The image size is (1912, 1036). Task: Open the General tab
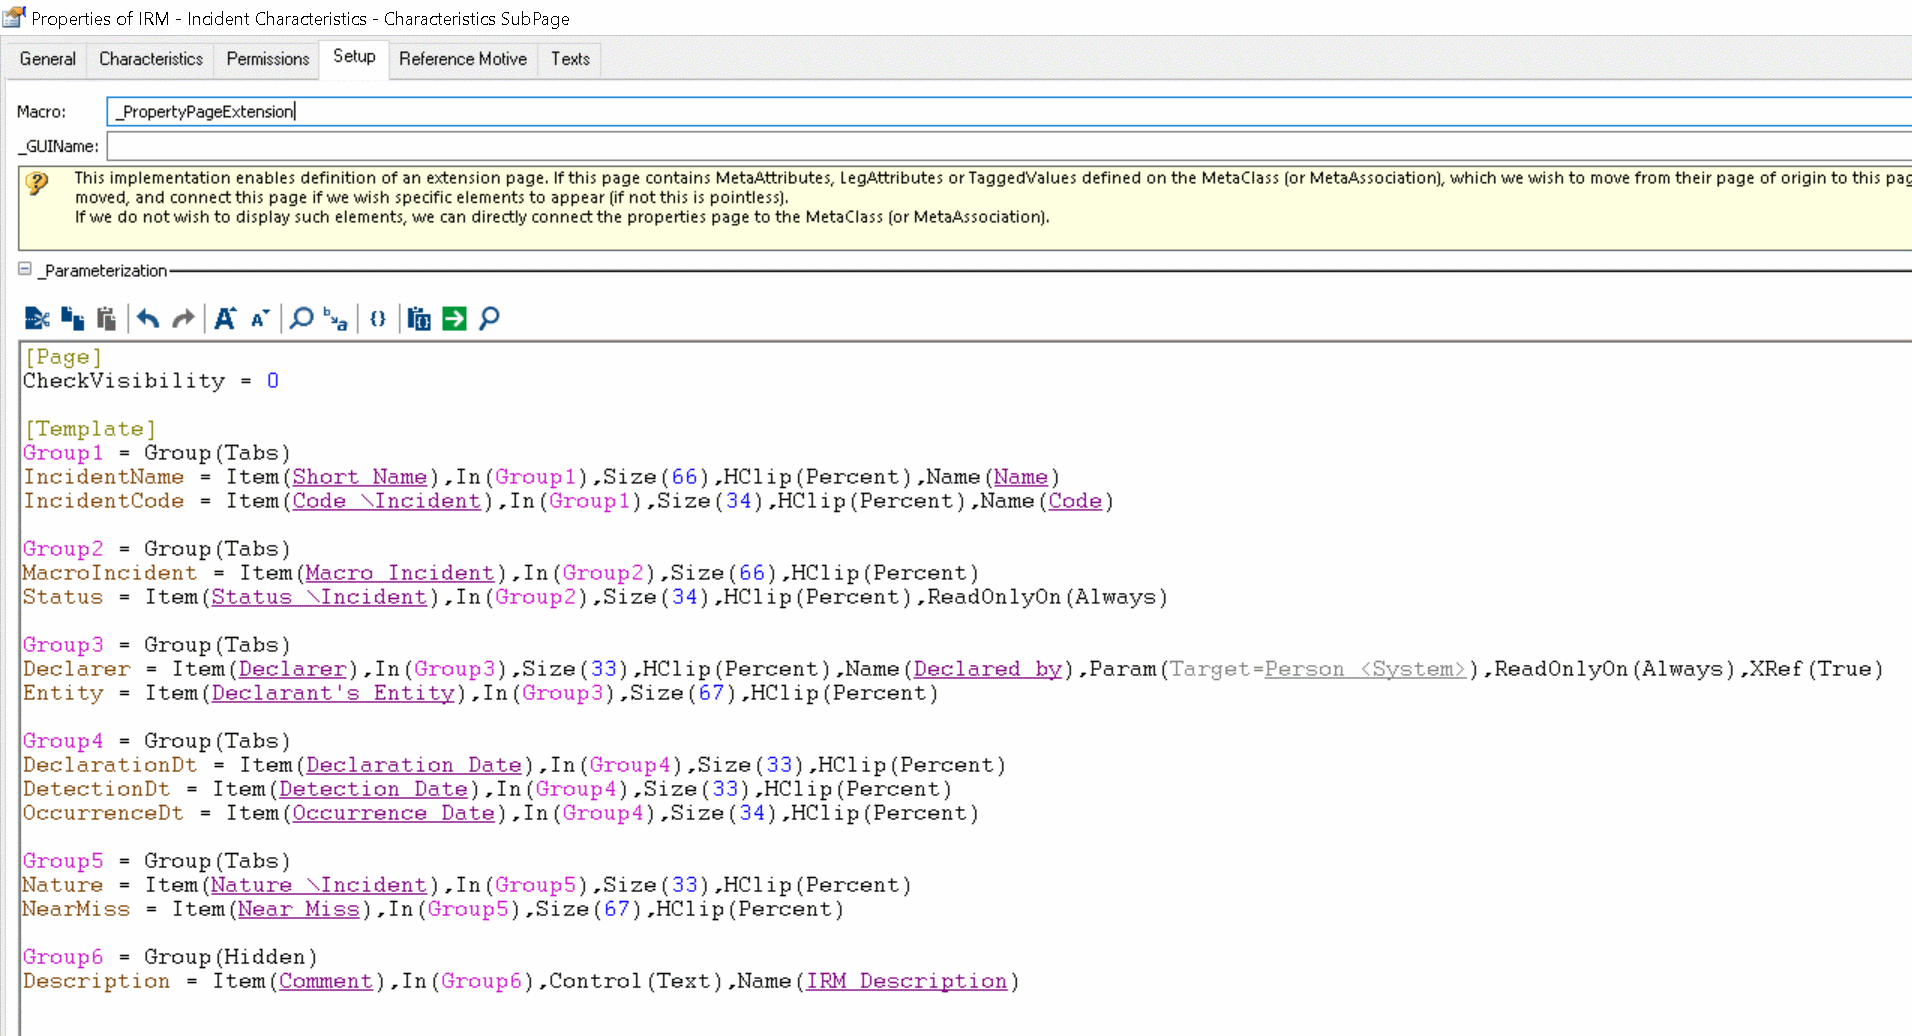47,59
